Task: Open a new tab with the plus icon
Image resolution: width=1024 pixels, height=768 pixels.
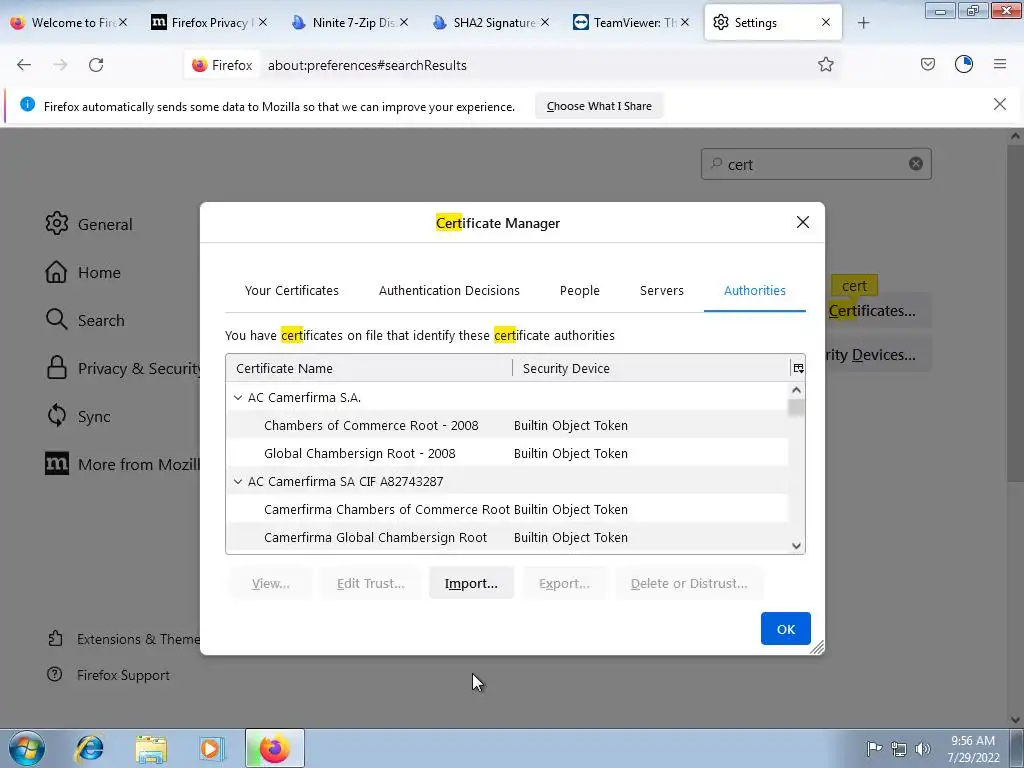Action: (863, 23)
